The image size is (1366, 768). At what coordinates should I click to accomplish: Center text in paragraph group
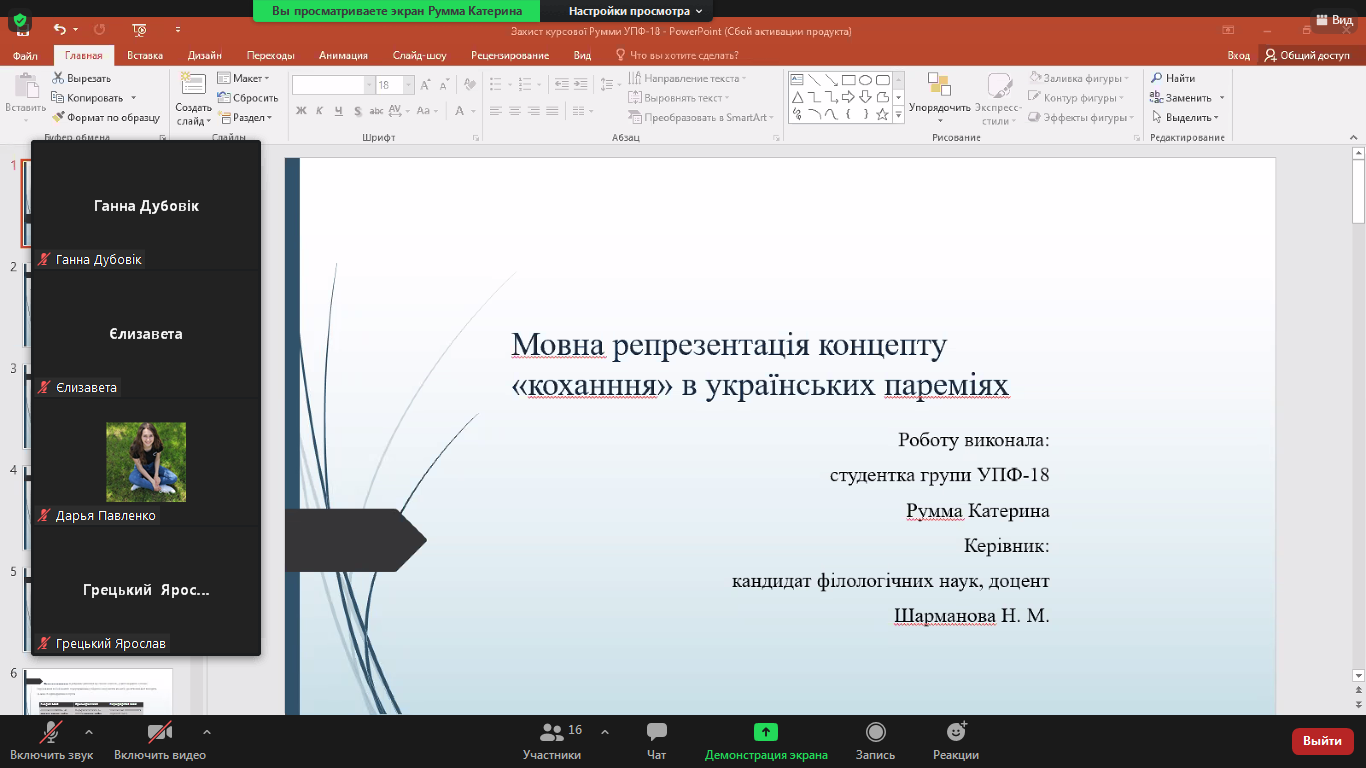(x=515, y=111)
